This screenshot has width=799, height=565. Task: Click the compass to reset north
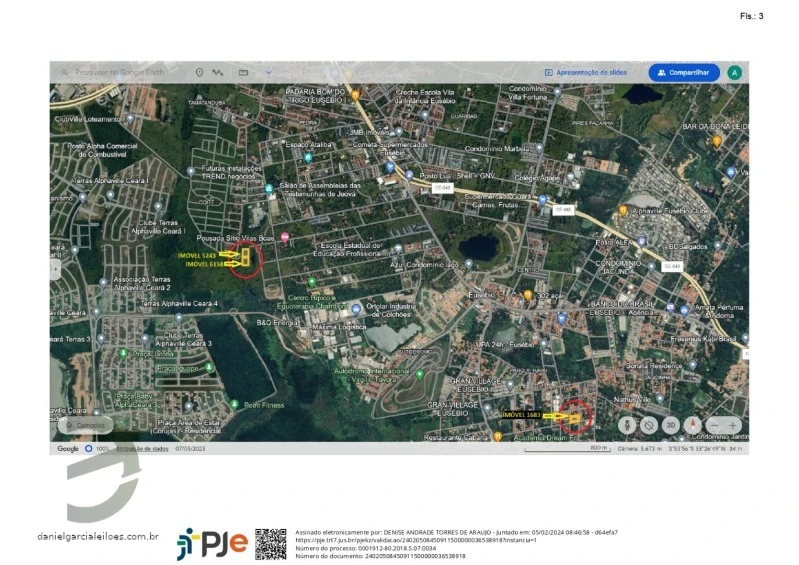[x=693, y=425]
